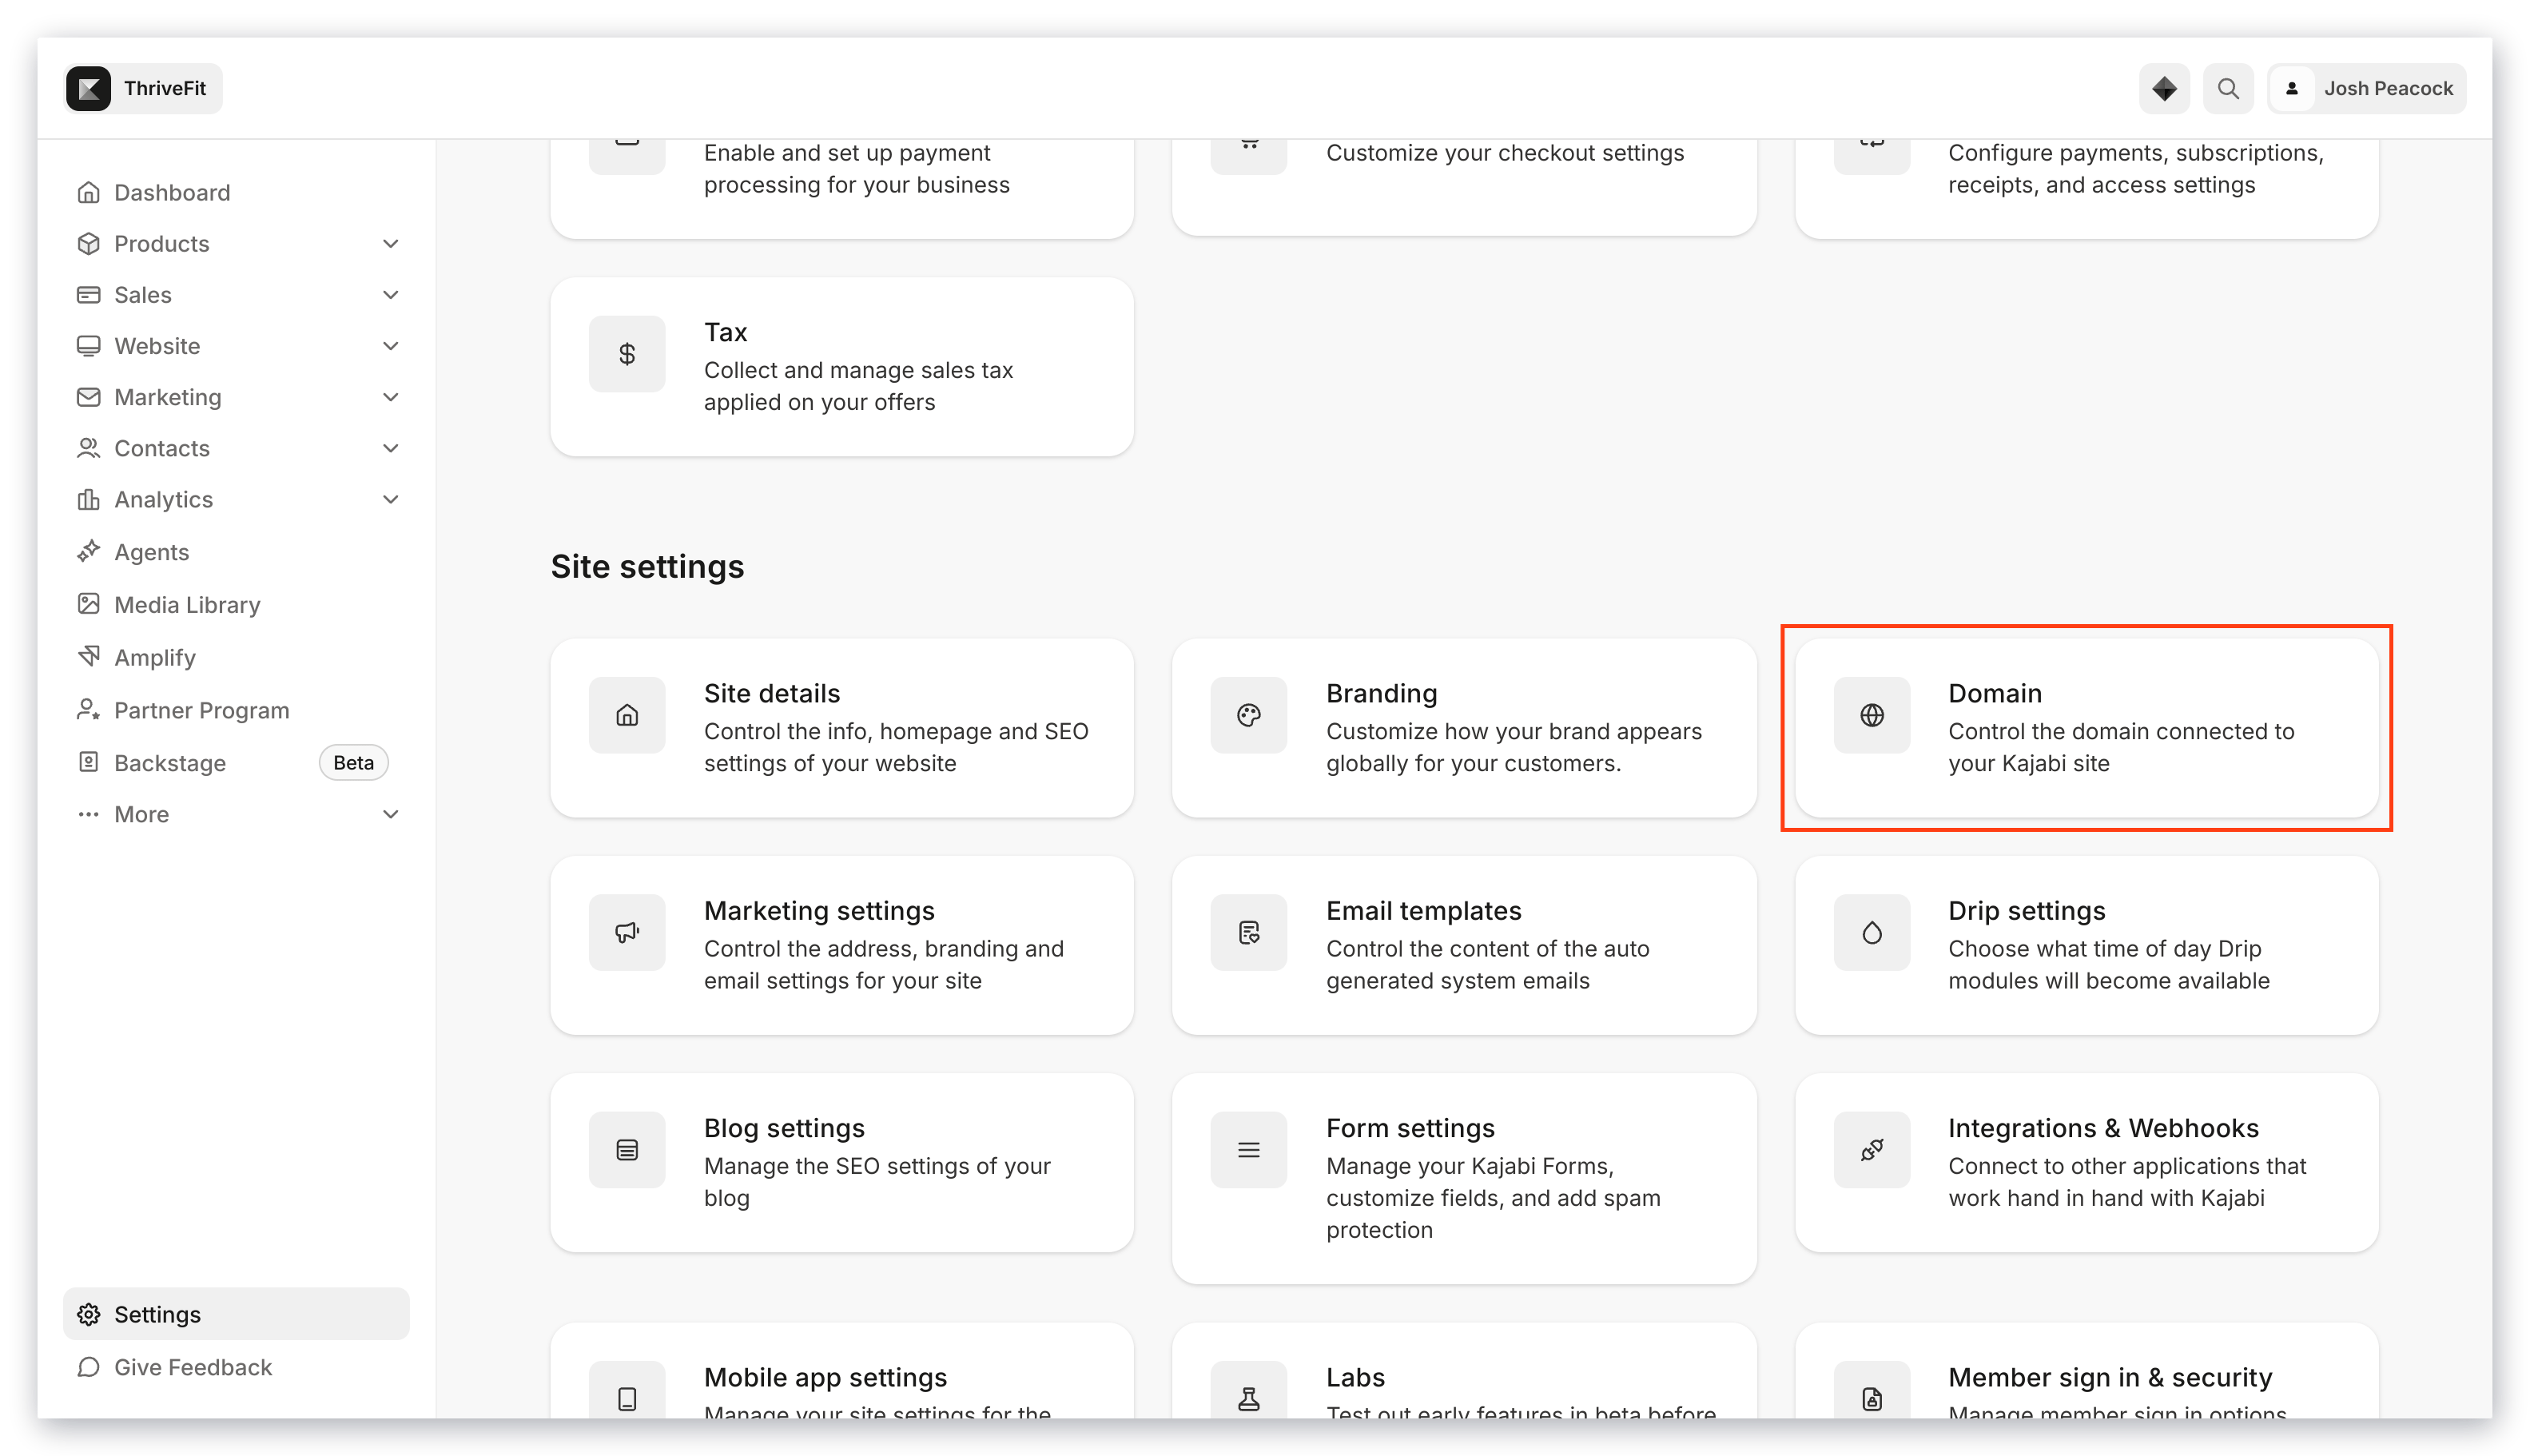The width and height of the screenshot is (2530, 1456).
Task: Open Form settings title
Action: [x=1410, y=1128]
